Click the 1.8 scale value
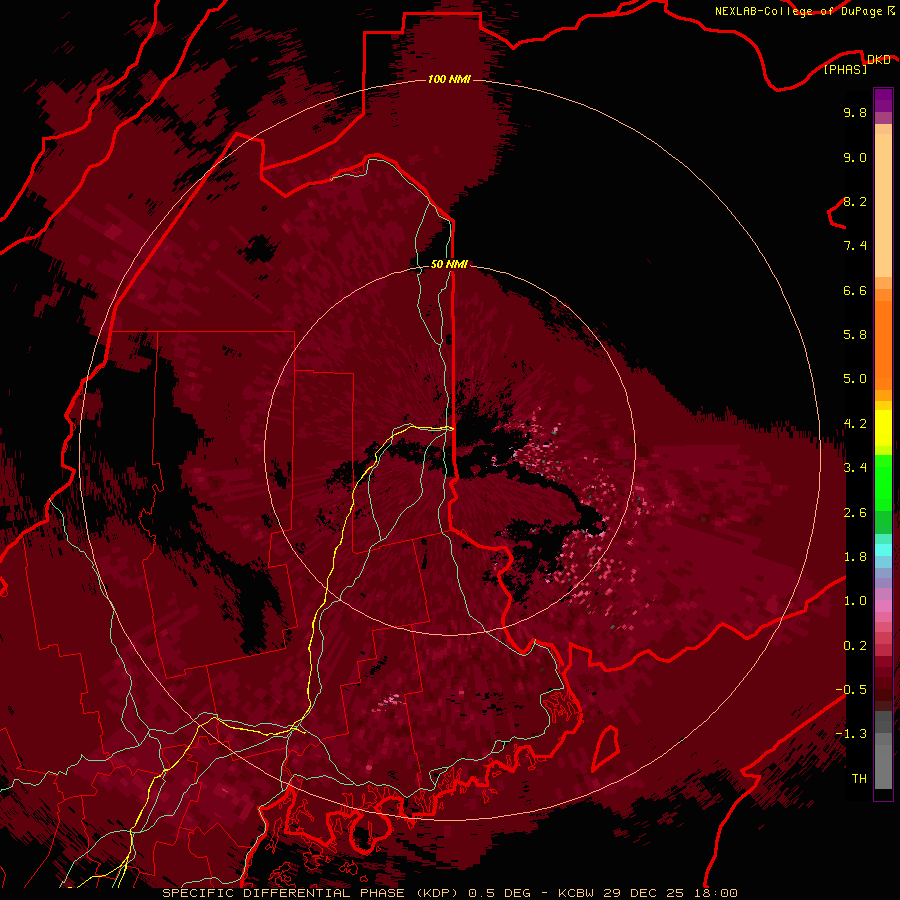900x900 pixels. [x=855, y=557]
